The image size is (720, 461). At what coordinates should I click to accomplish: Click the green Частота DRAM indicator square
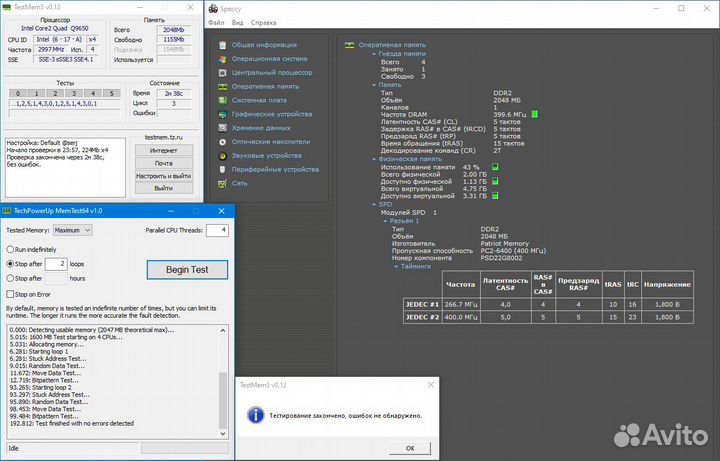point(535,114)
